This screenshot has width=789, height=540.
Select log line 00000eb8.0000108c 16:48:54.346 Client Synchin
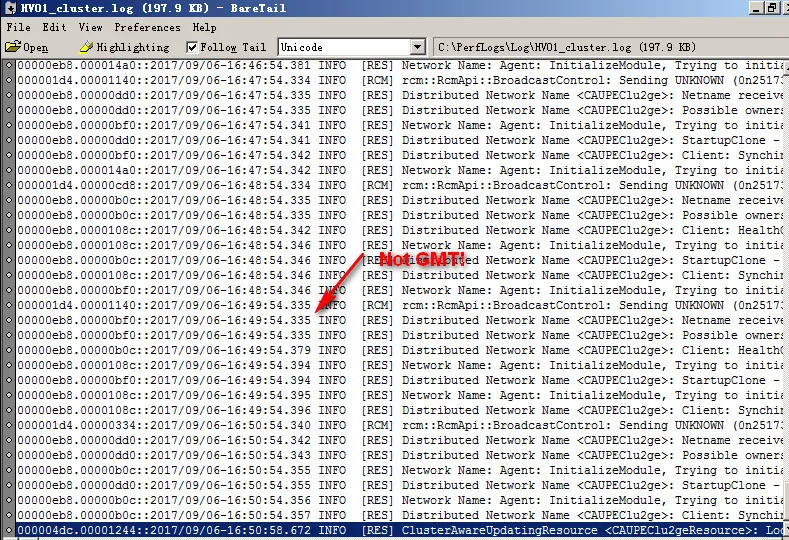[x=400, y=275]
